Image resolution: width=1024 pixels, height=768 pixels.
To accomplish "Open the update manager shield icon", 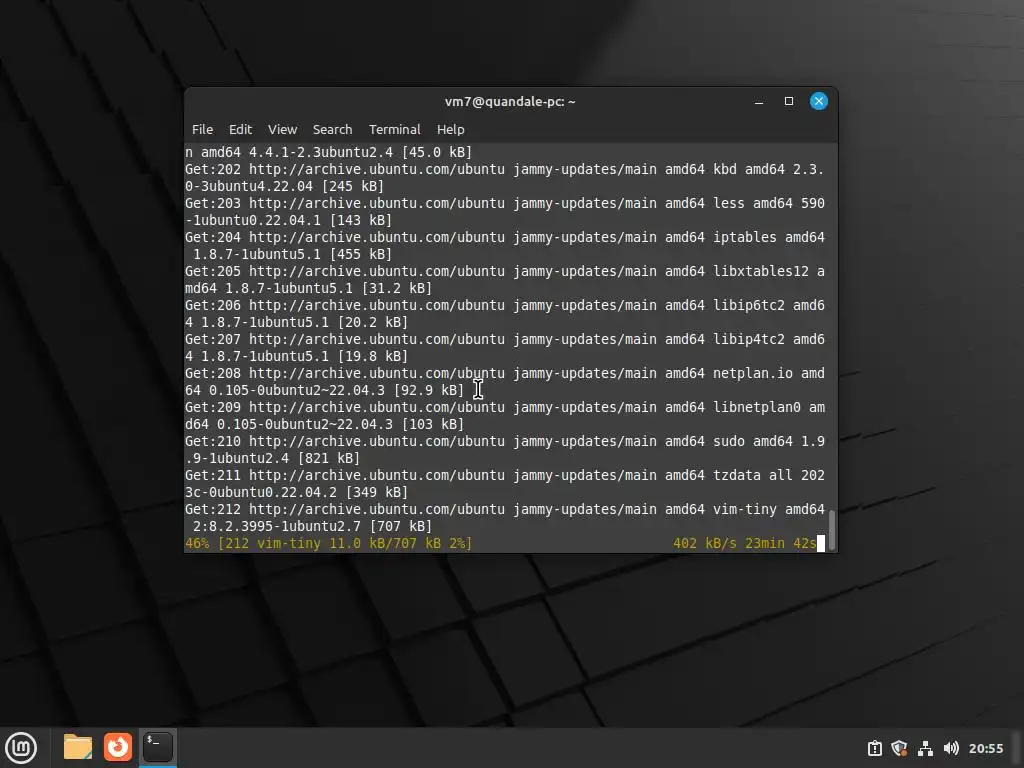I will point(899,748).
